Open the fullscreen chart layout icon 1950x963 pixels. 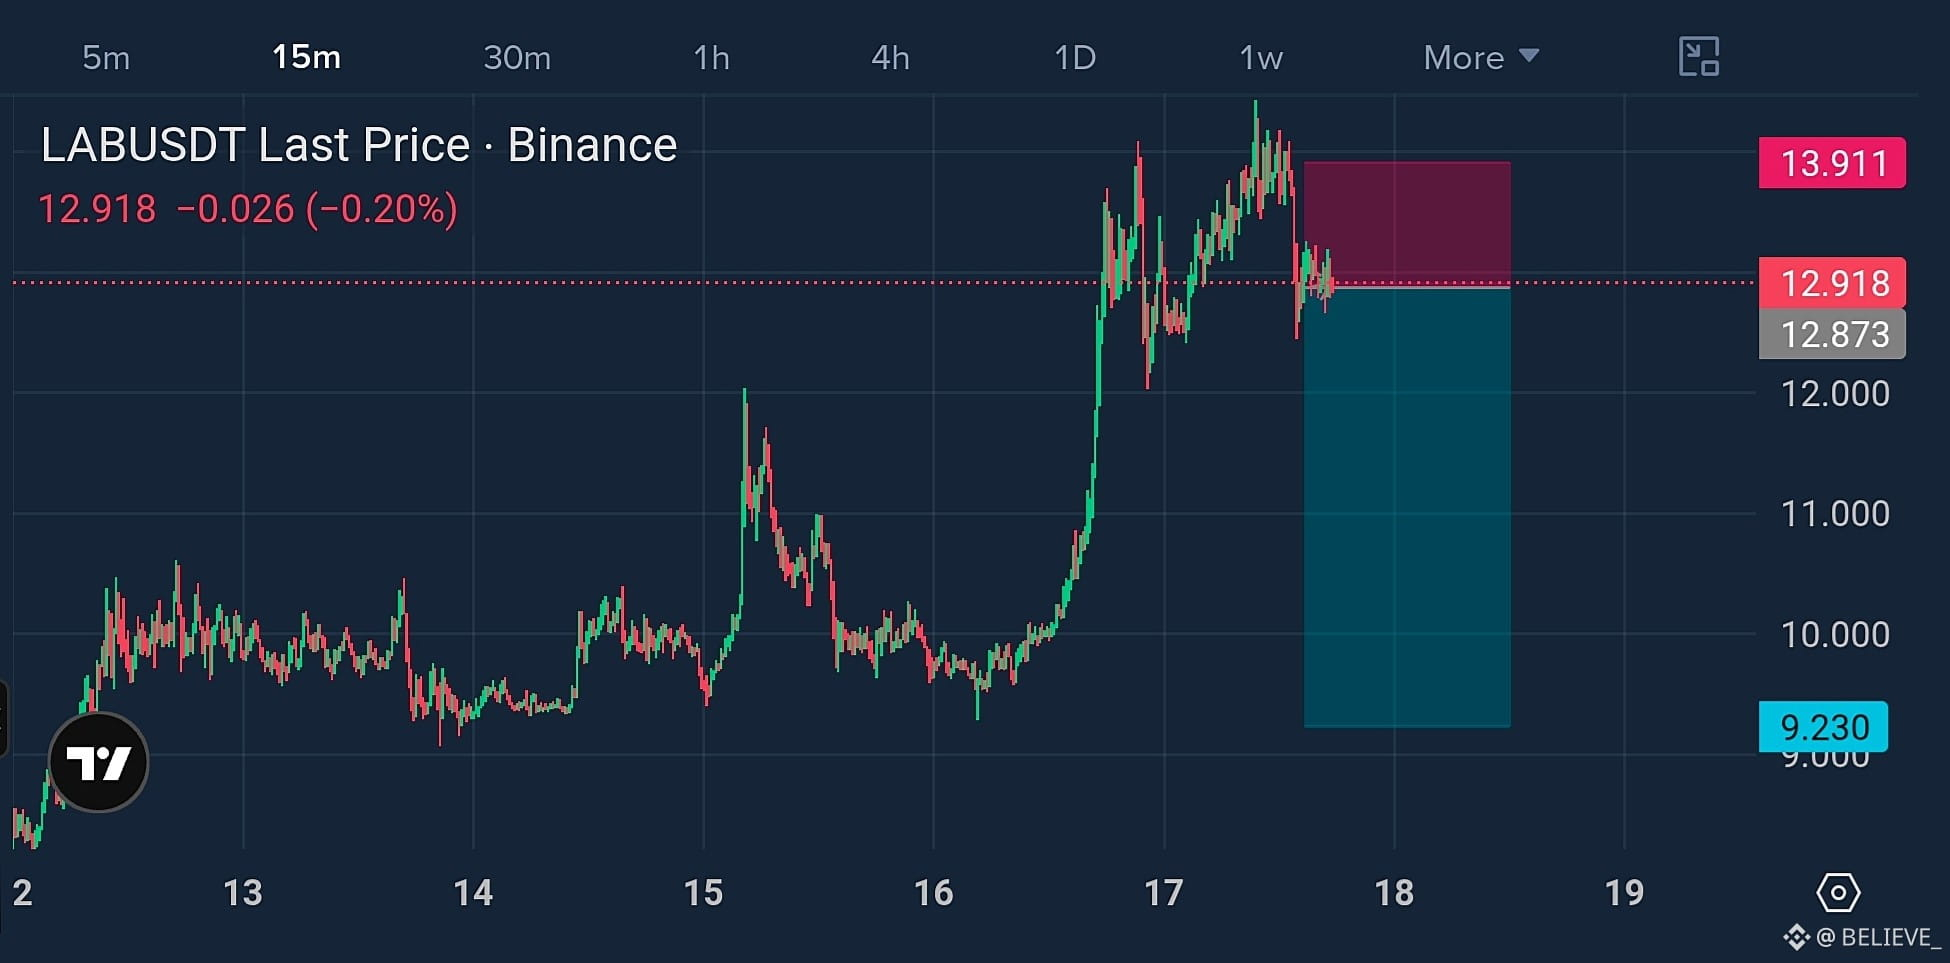point(1699,57)
